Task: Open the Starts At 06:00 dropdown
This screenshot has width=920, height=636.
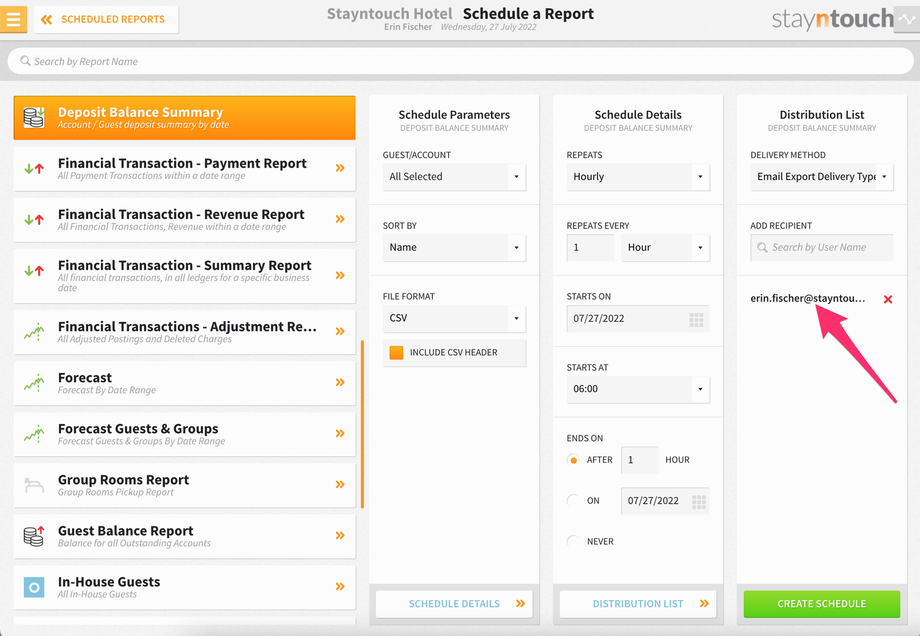Action: (x=638, y=389)
